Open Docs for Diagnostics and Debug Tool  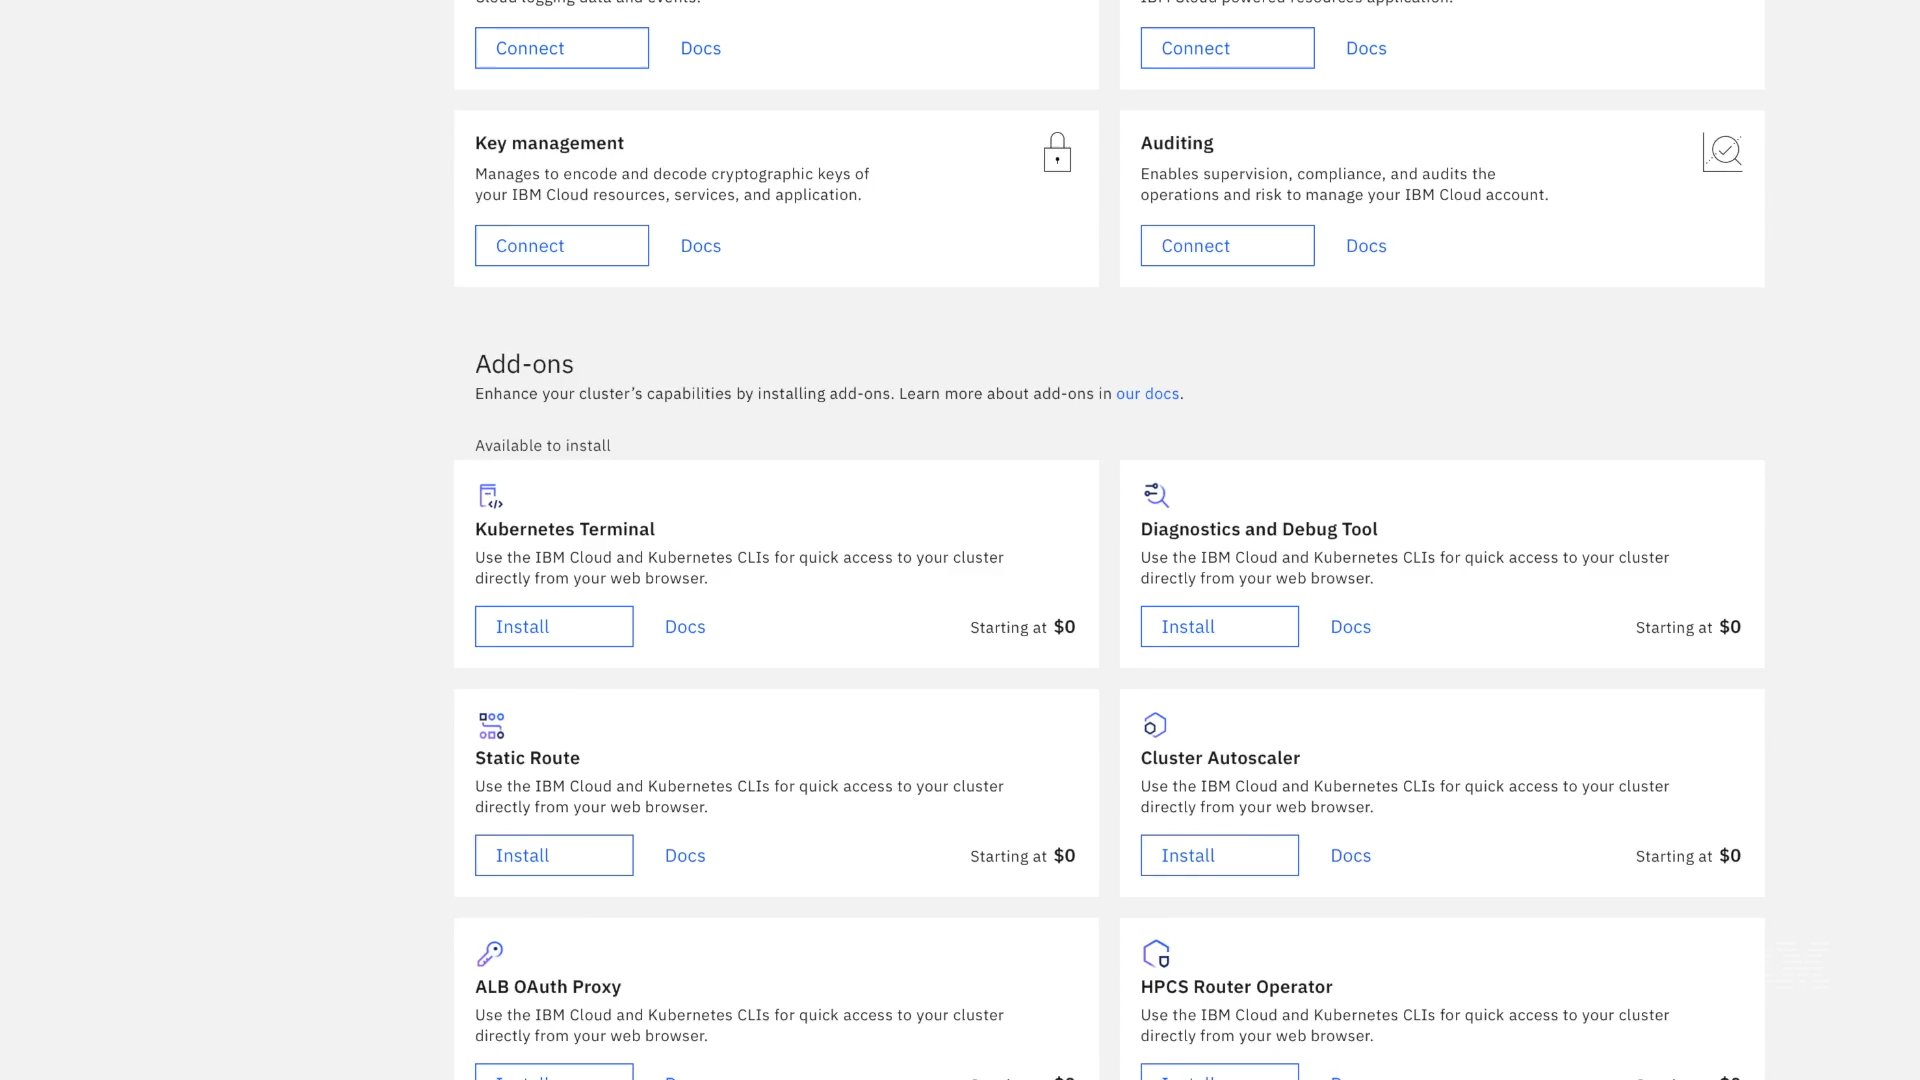point(1350,627)
